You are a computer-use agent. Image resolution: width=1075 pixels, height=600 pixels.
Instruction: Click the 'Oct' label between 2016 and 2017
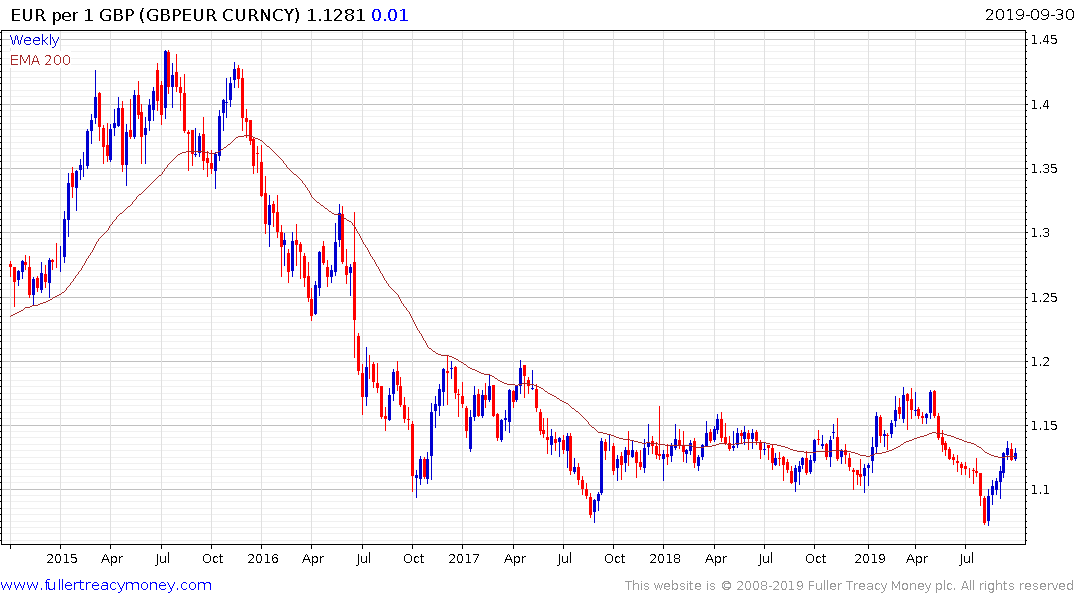coord(413,558)
